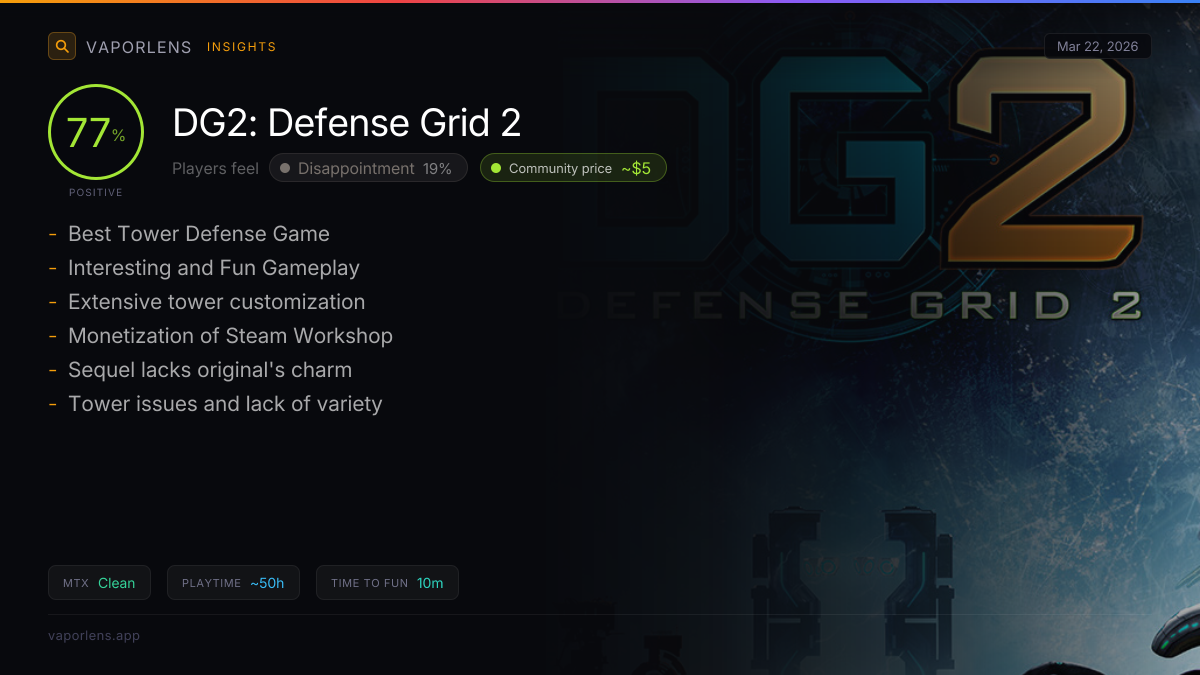Click the grey dot in the Disappointment pill
Screen dimensions: 1200x675
point(285,169)
